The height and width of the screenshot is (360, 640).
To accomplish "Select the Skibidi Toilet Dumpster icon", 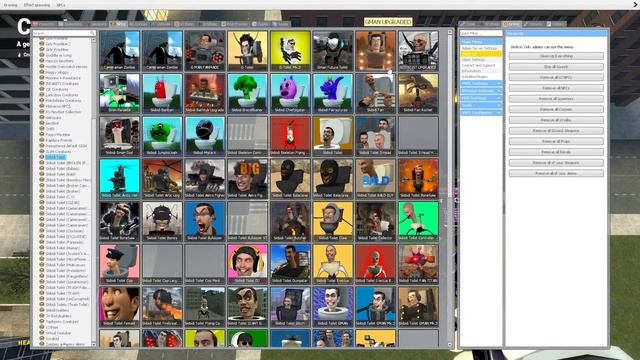I will tap(290, 264).
